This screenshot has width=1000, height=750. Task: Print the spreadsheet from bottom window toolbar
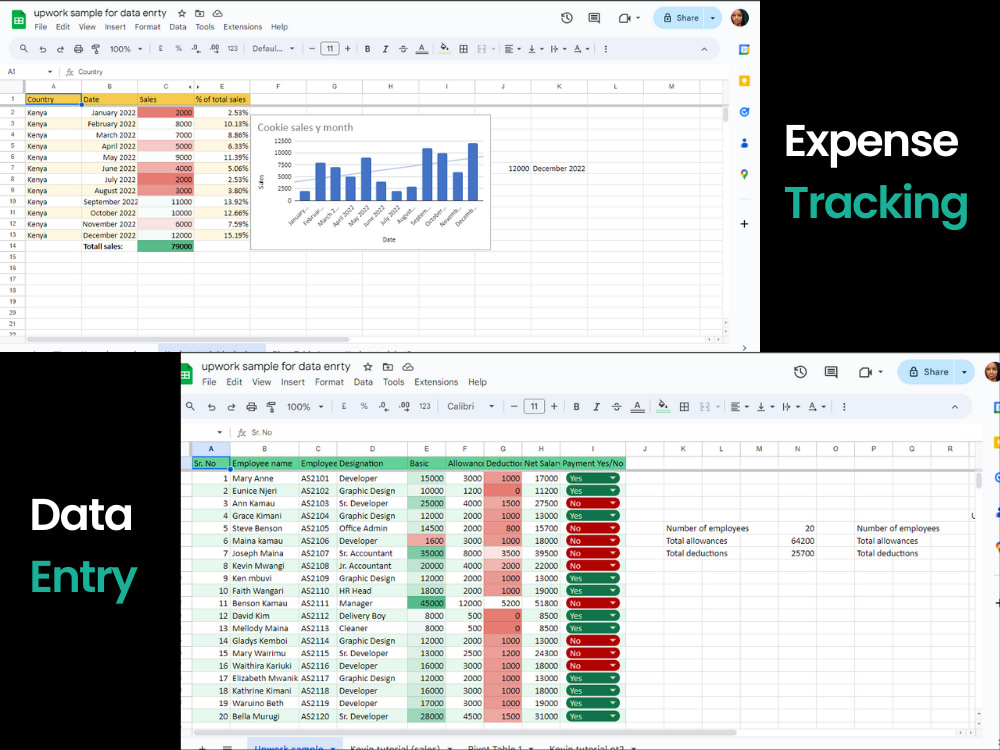pyautogui.click(x=251, y=406)
